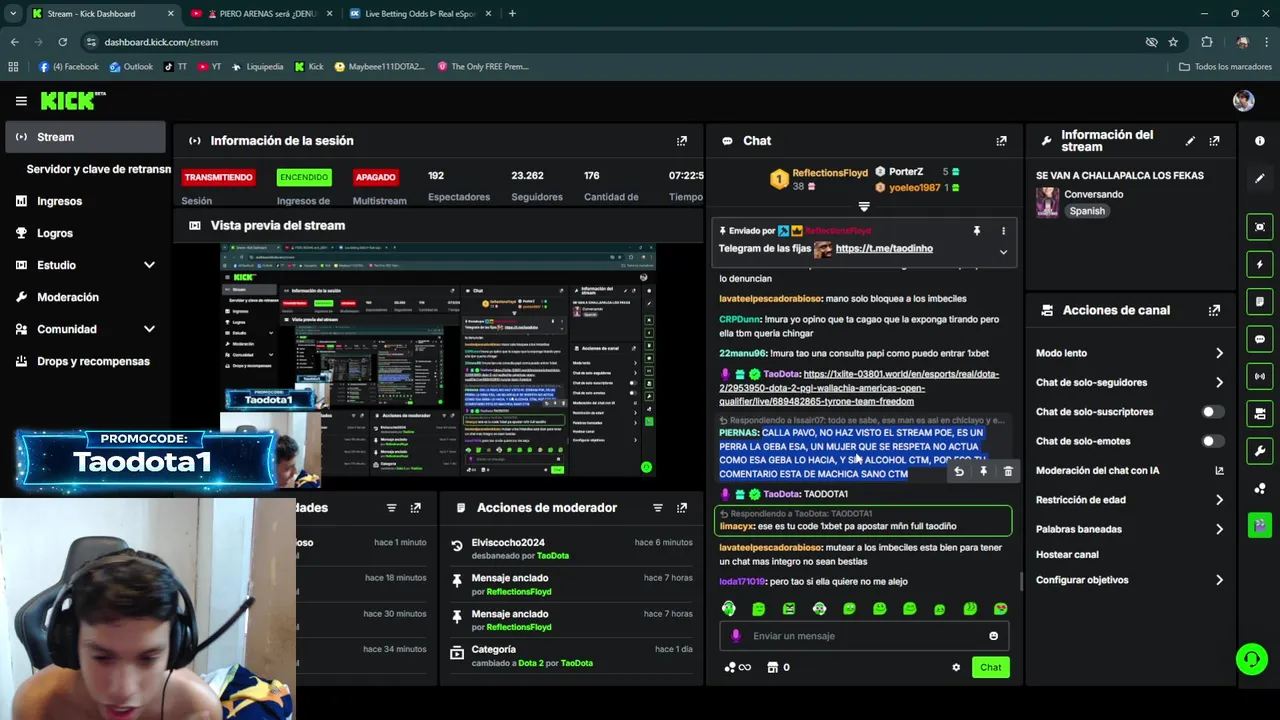
Task: Open the 1xlite esports link from TaoDota
Action: (x=859, y=388)
